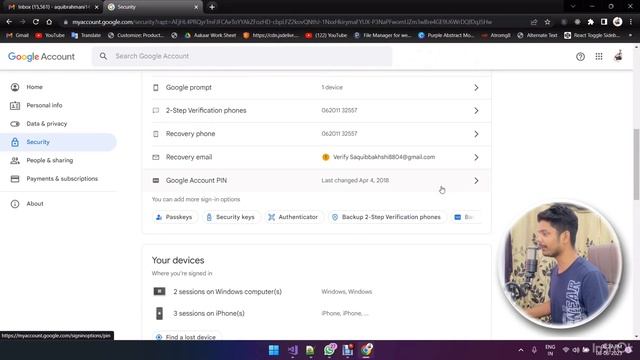Open the Chrome three-dot menu
The image size is (640, 360).
point(631,22)
